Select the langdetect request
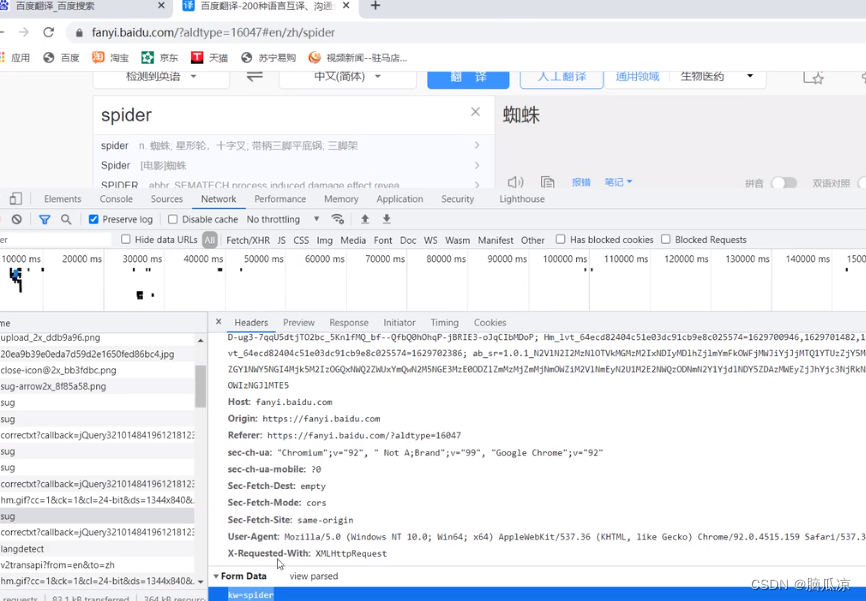Viewport: 866px width, 601px height. [97, 549]
